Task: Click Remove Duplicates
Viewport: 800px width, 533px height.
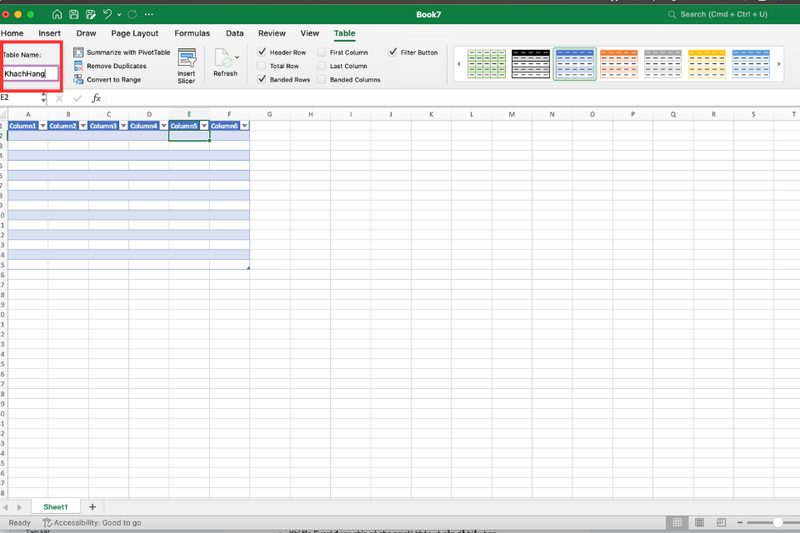Action: [110, 66]
